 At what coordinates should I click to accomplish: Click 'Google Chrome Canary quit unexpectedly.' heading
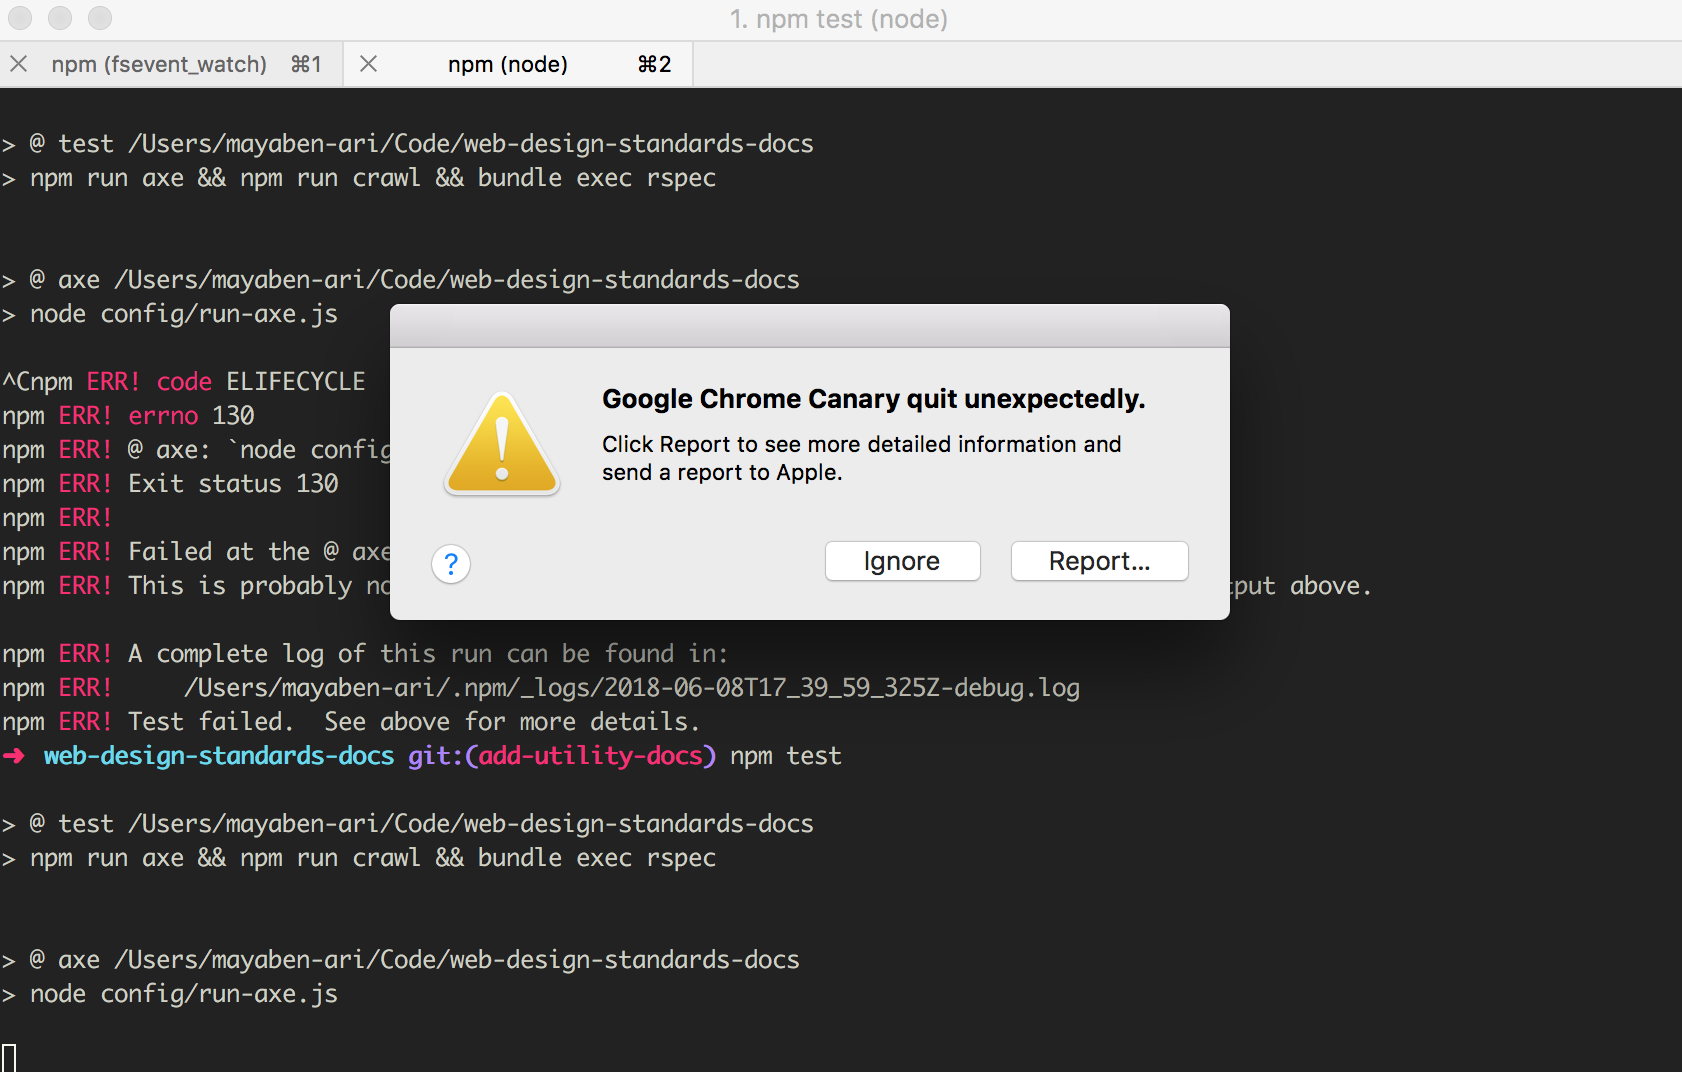[x=873, y=399]
